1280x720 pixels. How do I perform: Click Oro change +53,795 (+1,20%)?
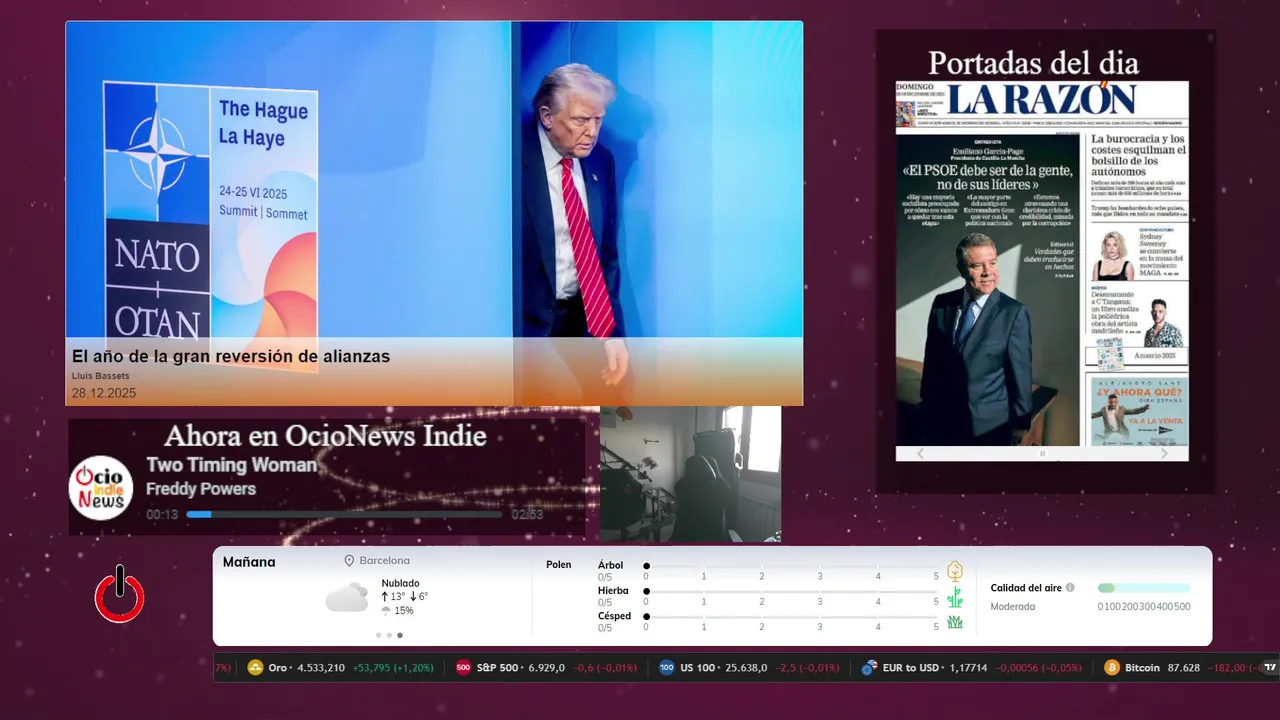393,668
